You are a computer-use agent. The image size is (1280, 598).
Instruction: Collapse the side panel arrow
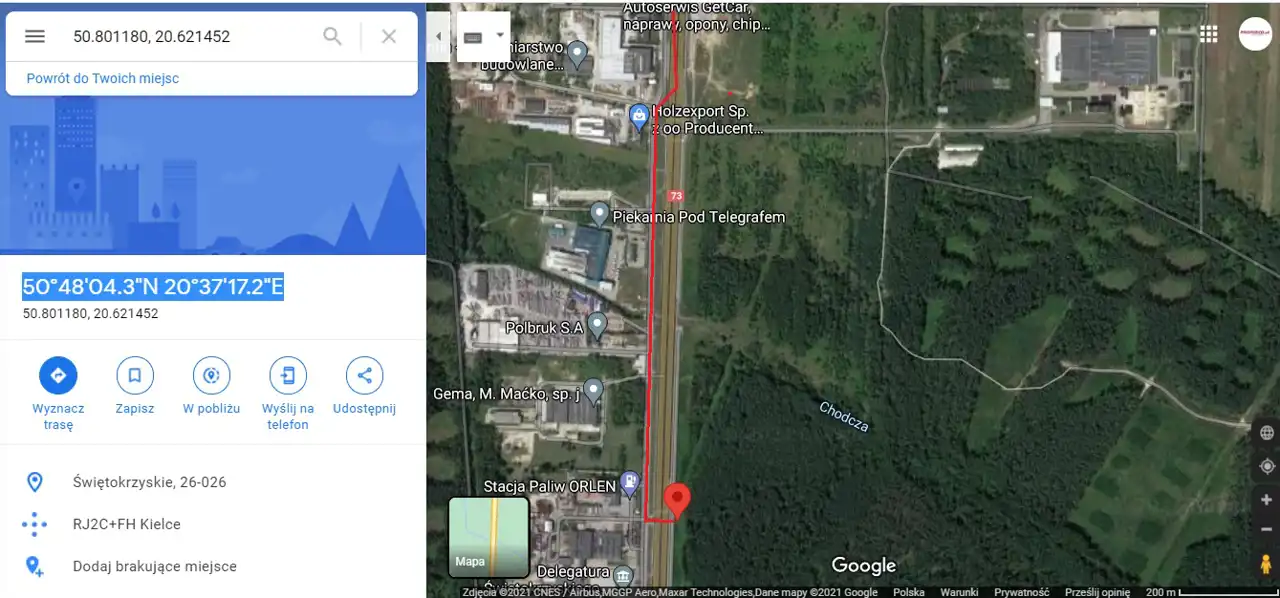click(438, 37)
